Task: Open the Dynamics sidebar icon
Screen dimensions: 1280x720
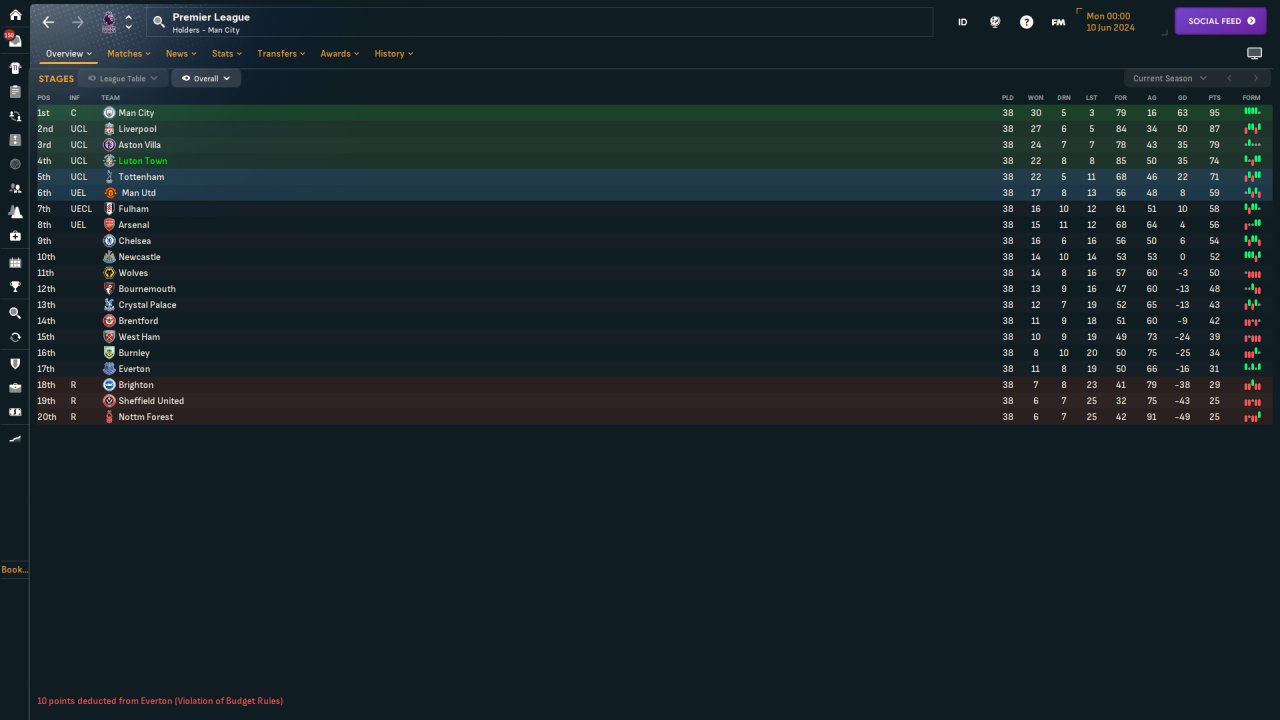Action: coord(15,116)
